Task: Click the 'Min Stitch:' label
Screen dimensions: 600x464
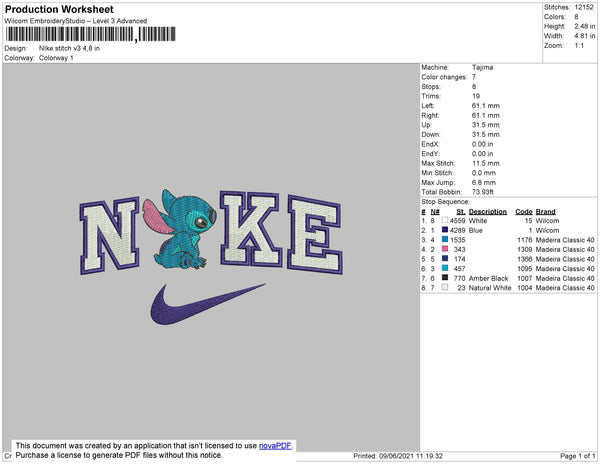Action: (x=437, y=173)
